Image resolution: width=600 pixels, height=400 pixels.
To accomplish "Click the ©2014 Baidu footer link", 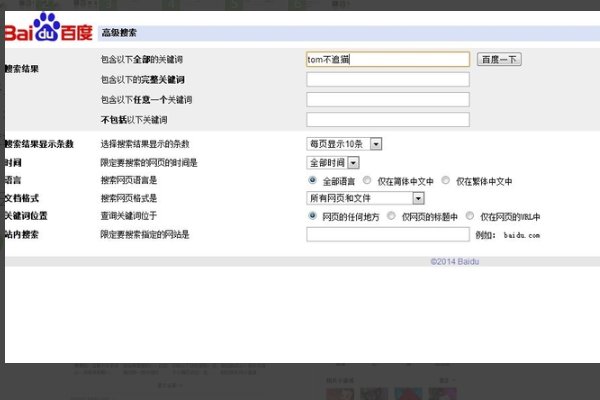I will coord(455,261).
